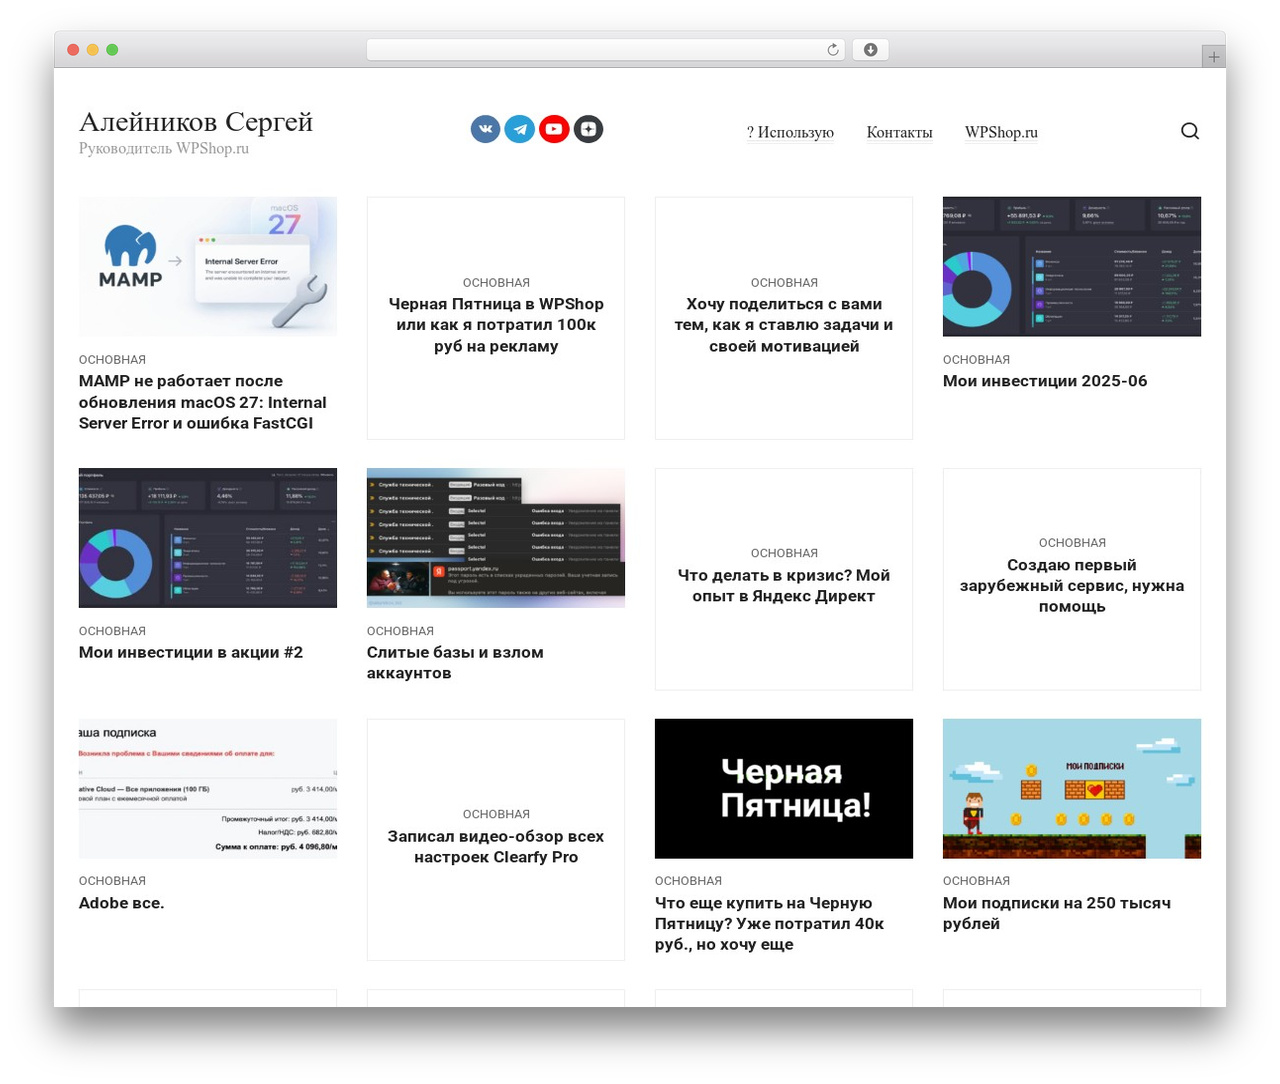Open 'Черная Пятница в WPShop' article

coord(496,325)
